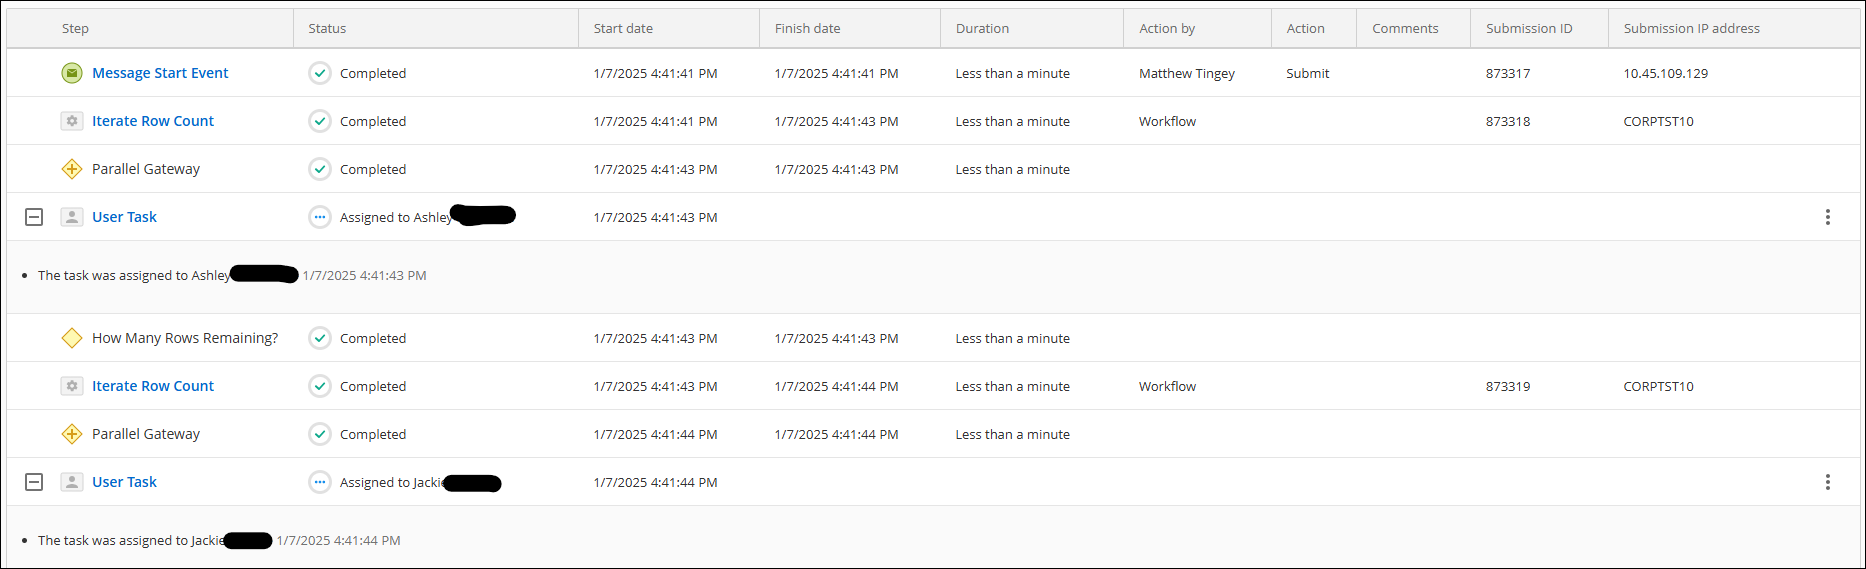
Task: Click the completed checkmark of Message Start Event
Action: (320, 73)
